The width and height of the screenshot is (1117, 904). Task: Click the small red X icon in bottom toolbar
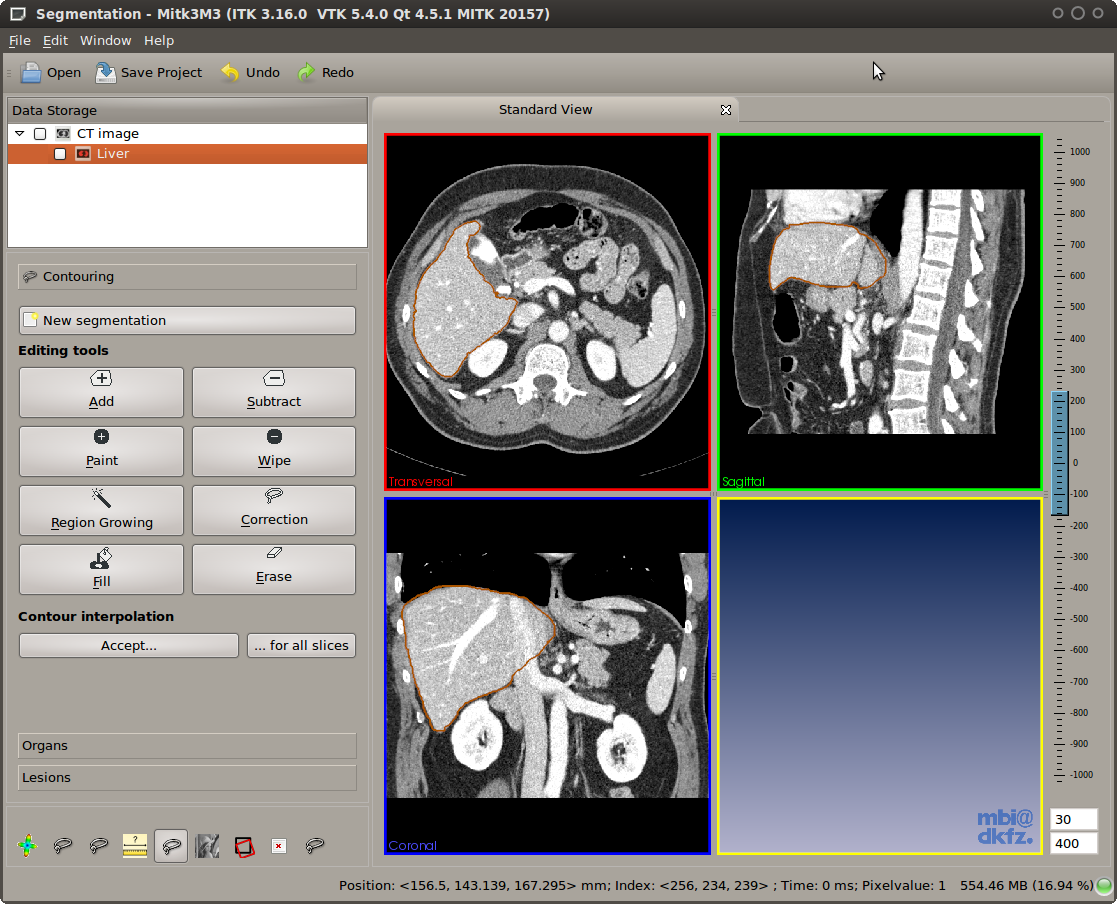pyautogui.click(x=279, y=846)
